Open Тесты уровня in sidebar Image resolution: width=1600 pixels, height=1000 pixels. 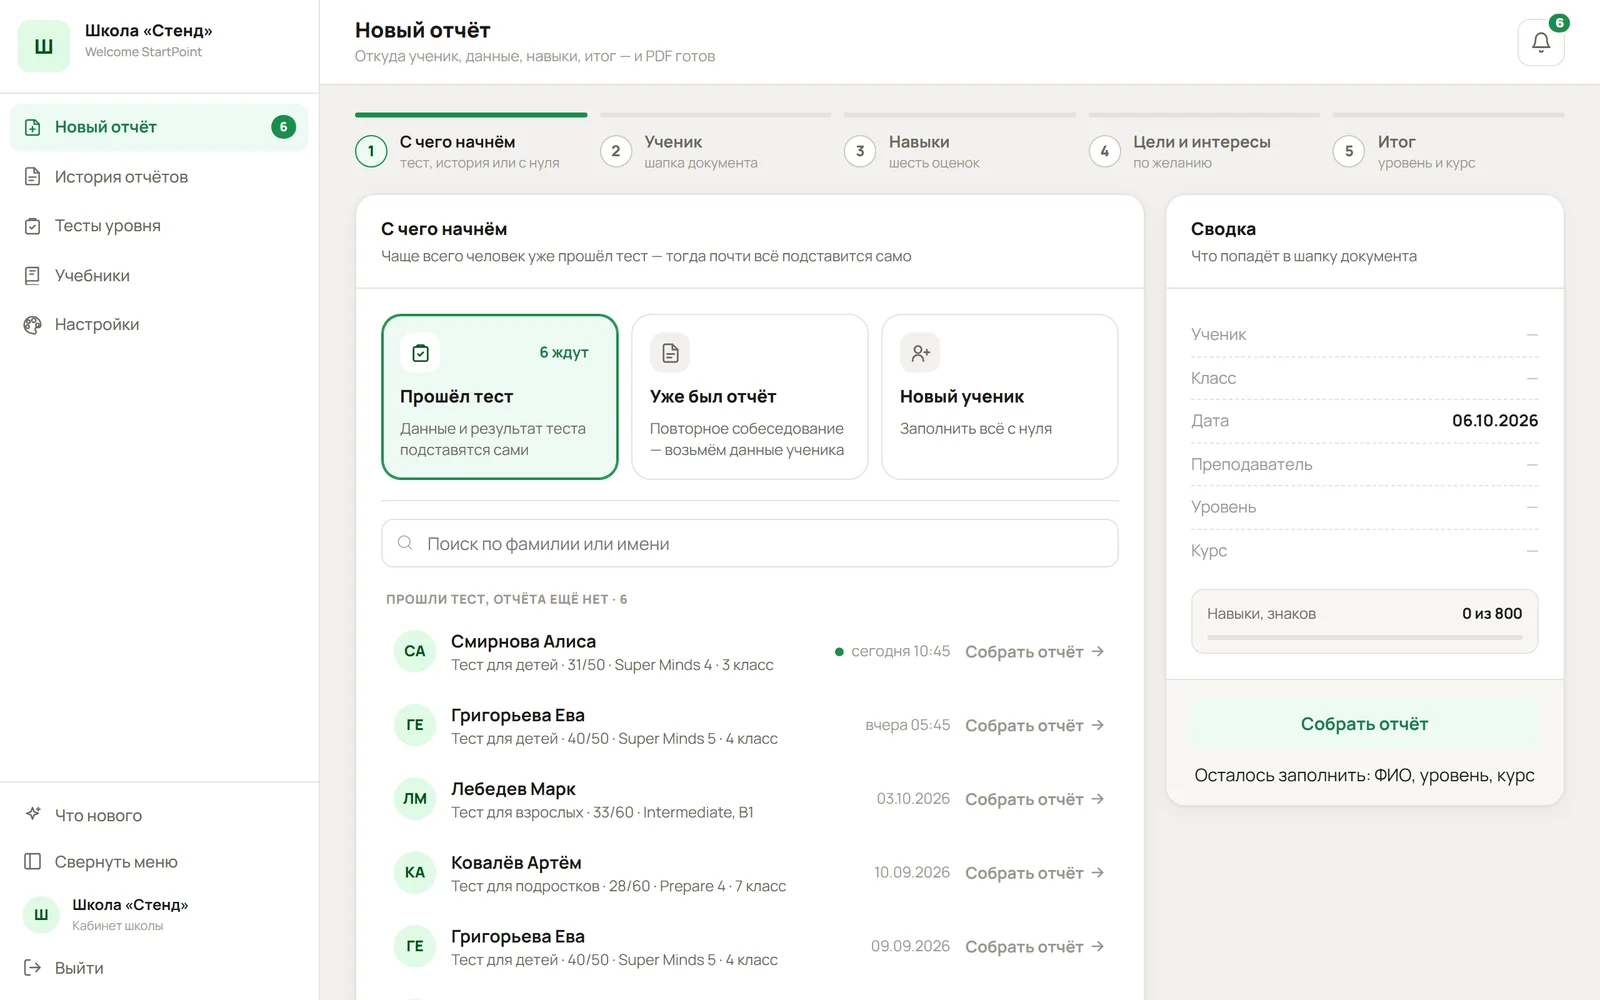click(159, 226)
